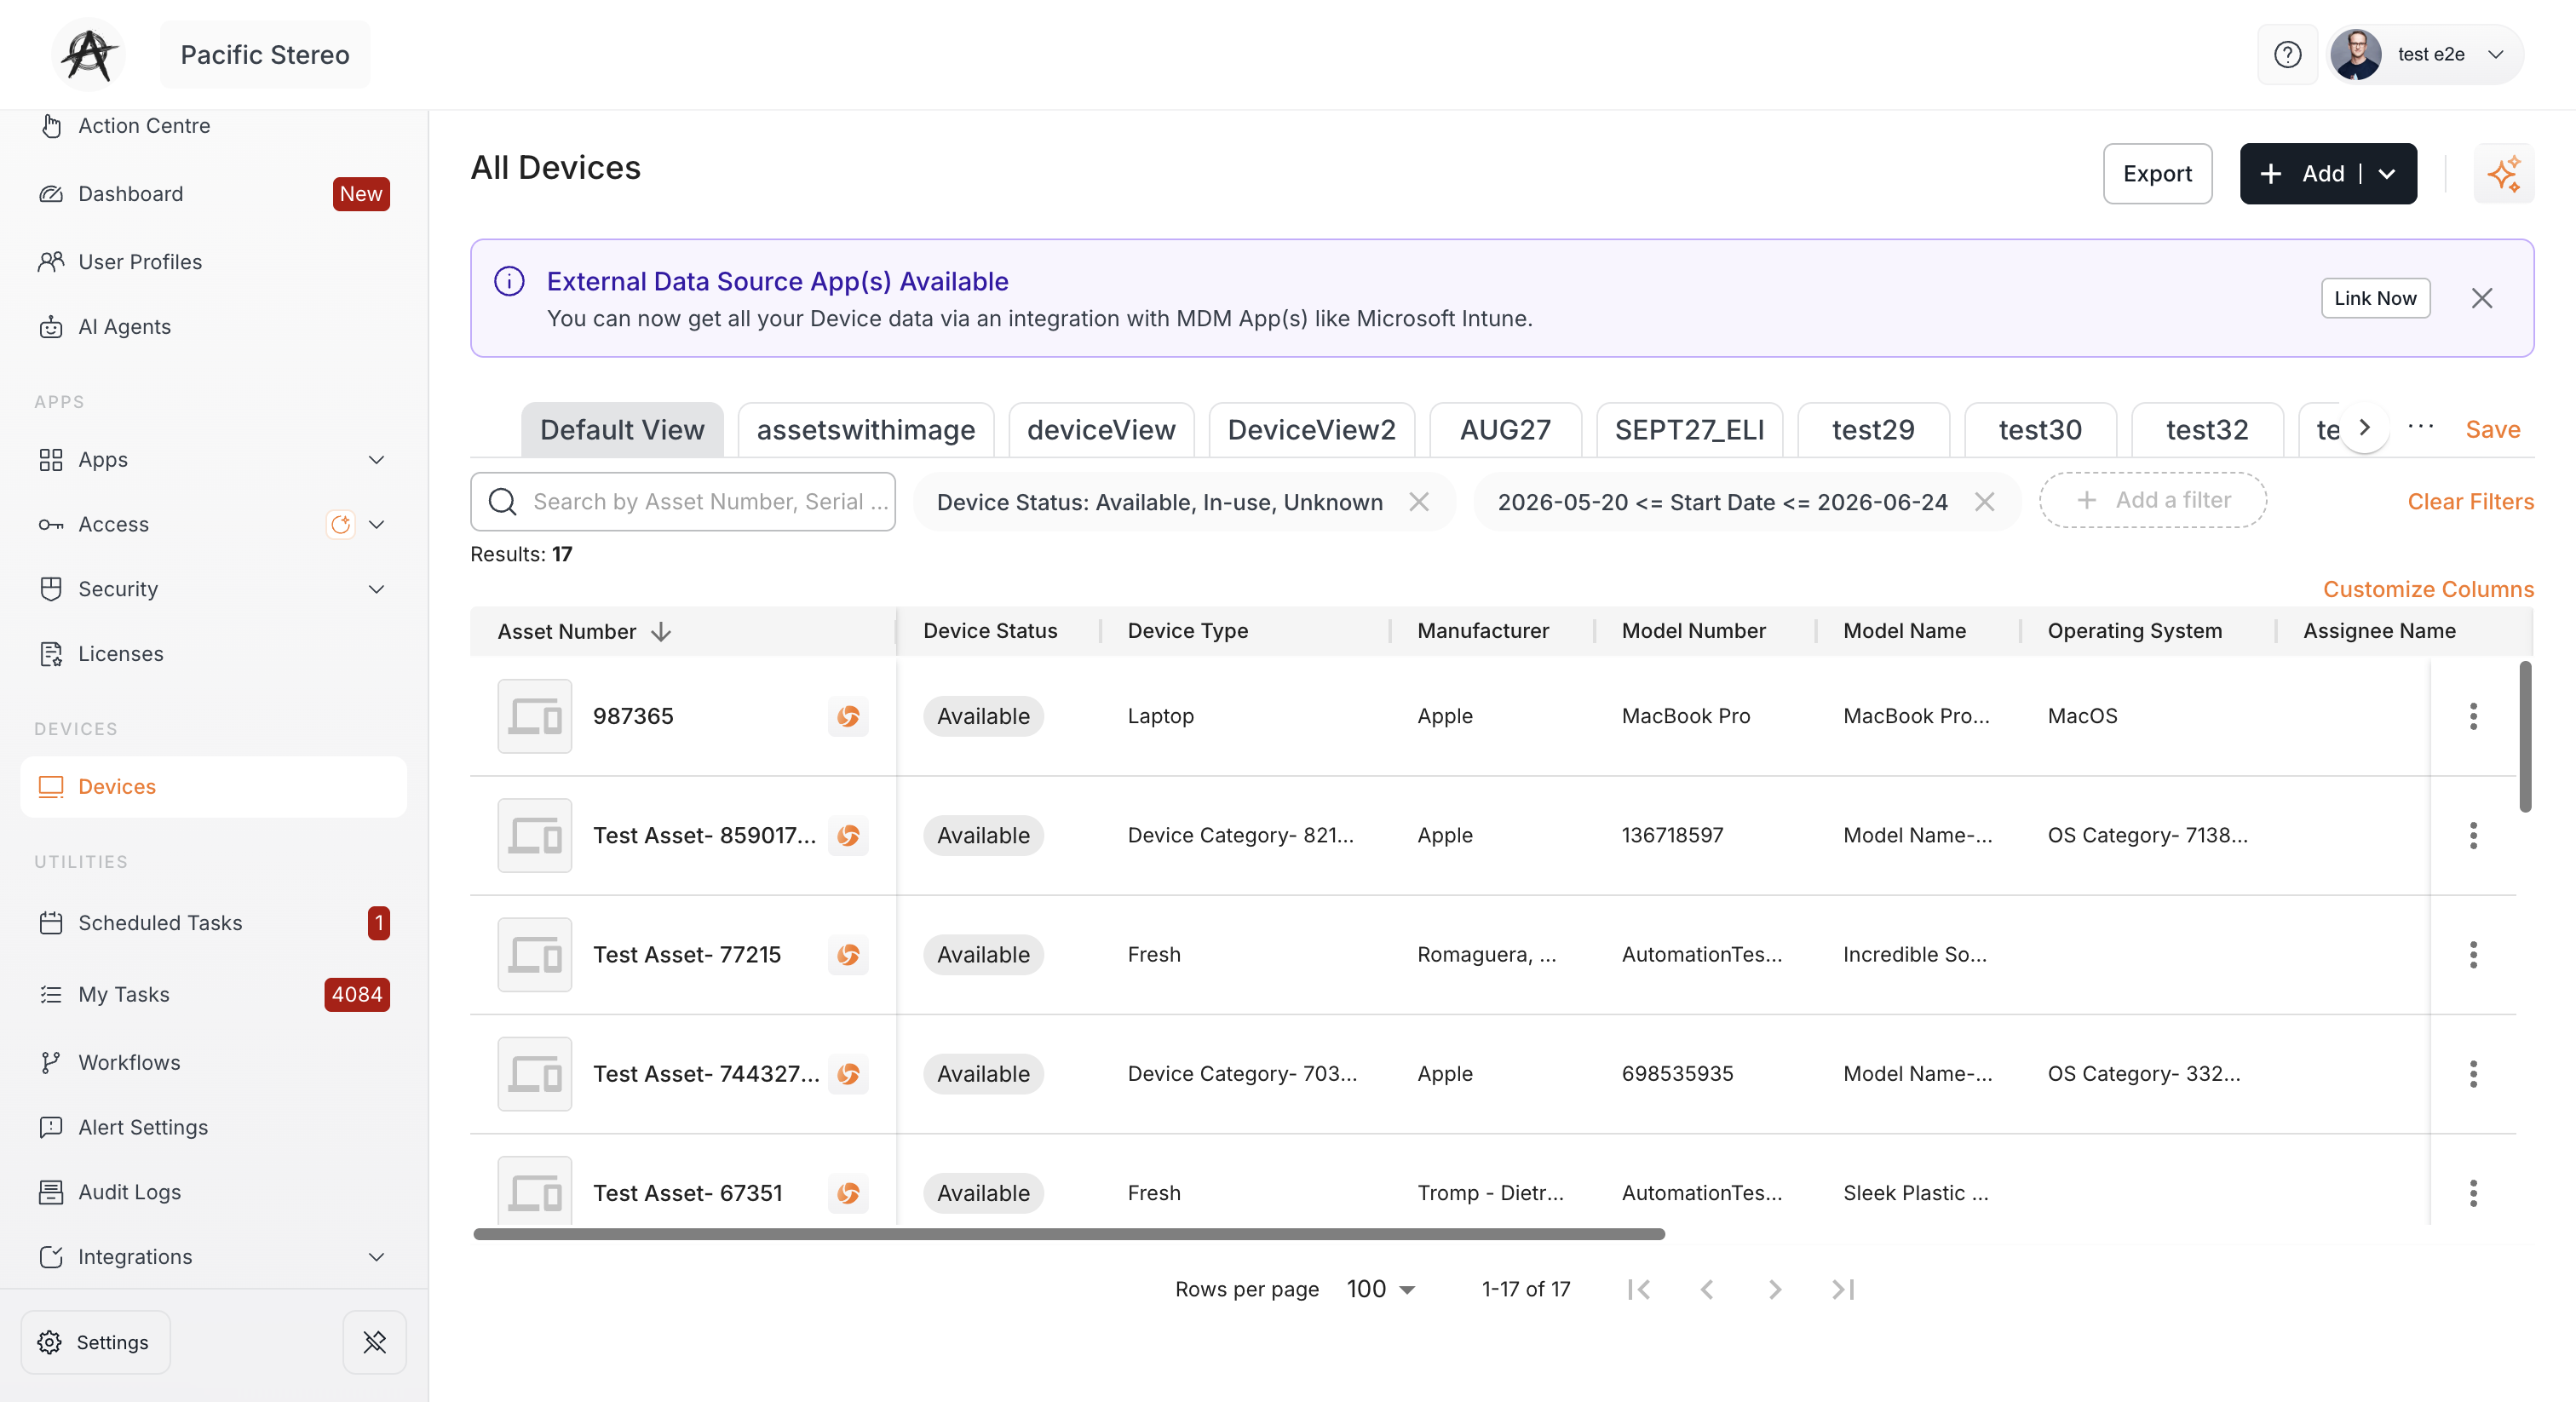
Task: Click the Pacific Stereo logo icon
Action: 88,54
